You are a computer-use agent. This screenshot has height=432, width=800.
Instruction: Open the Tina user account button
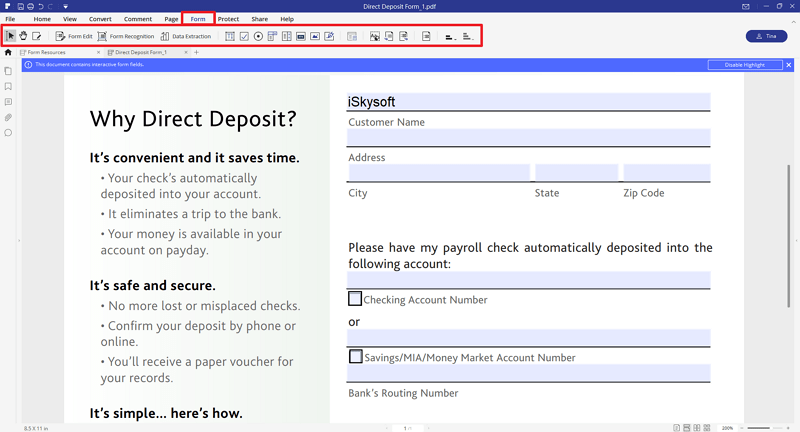tap(766, 36)
